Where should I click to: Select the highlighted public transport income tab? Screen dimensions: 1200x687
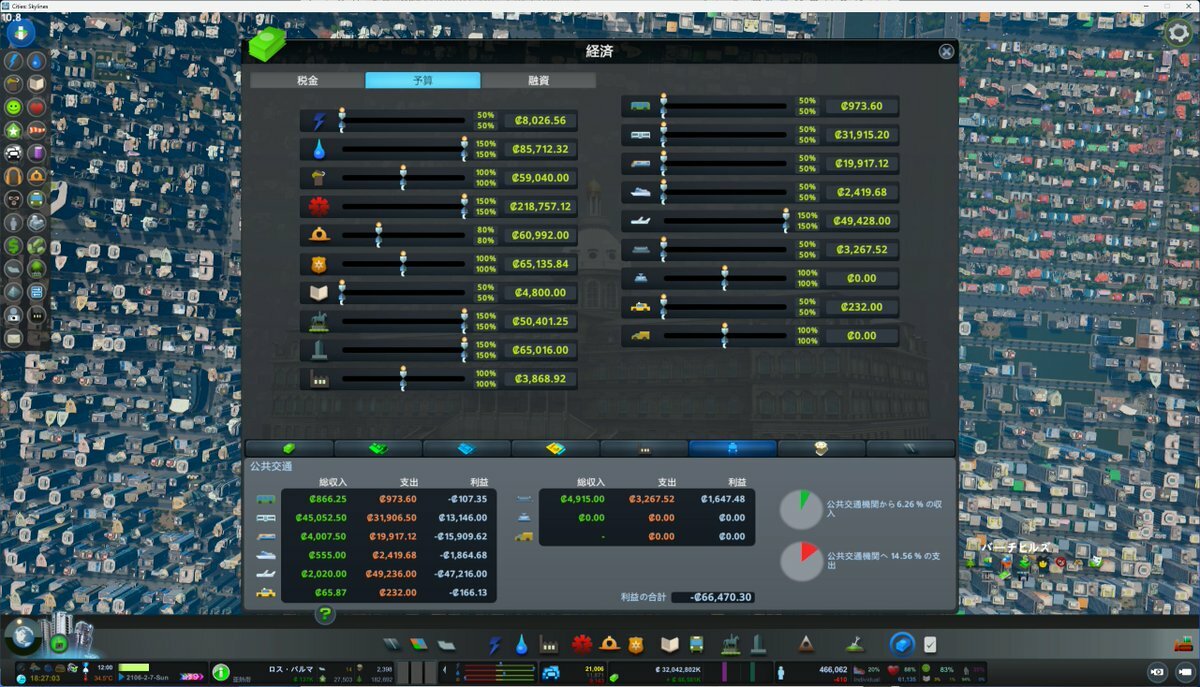(x=732, y=449)
